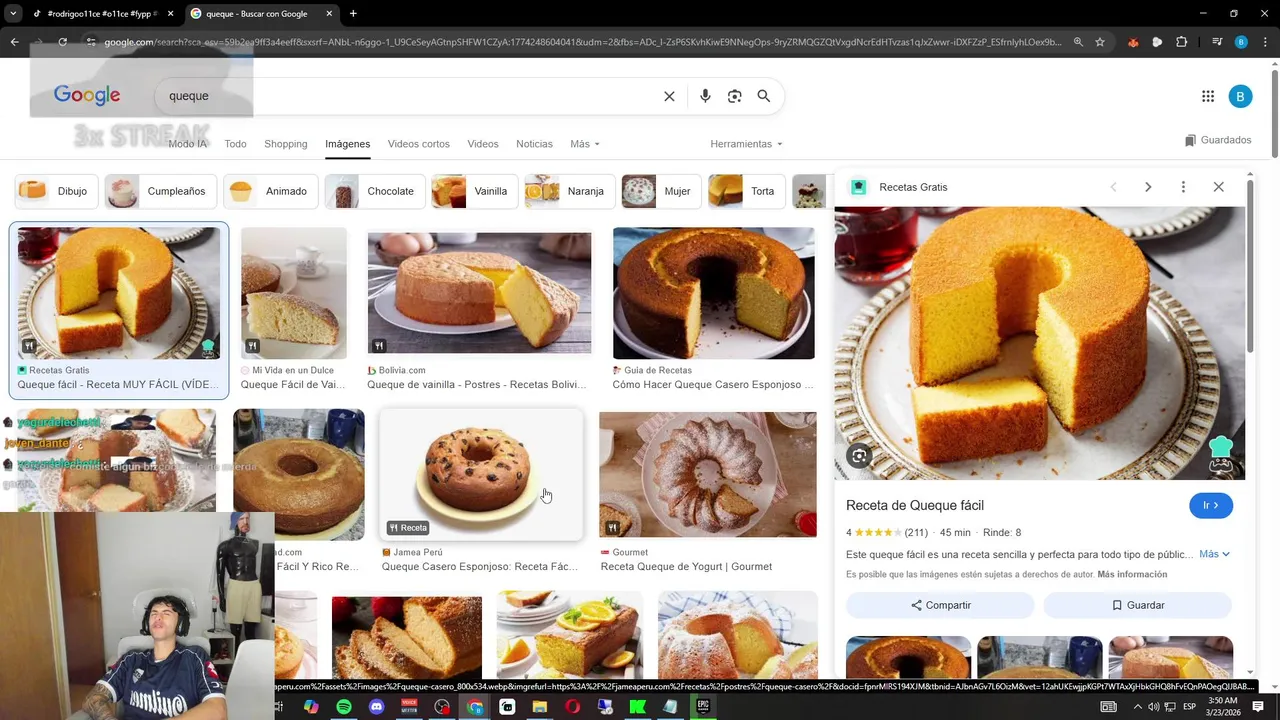Go back with browser back arrow
The width and height of the screenshot is (1280, 720).
point(14,42)
